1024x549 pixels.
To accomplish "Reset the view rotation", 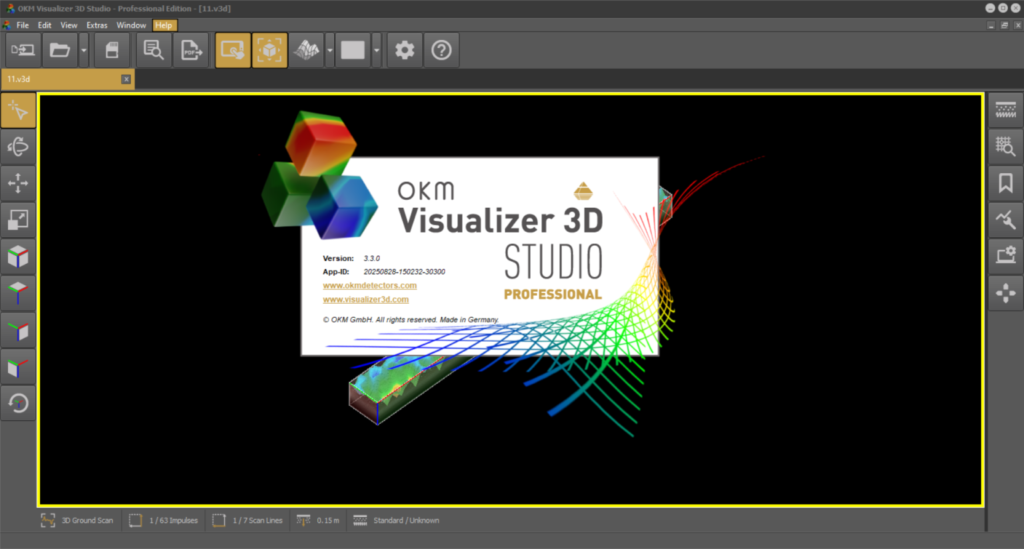I will (19, 403).
